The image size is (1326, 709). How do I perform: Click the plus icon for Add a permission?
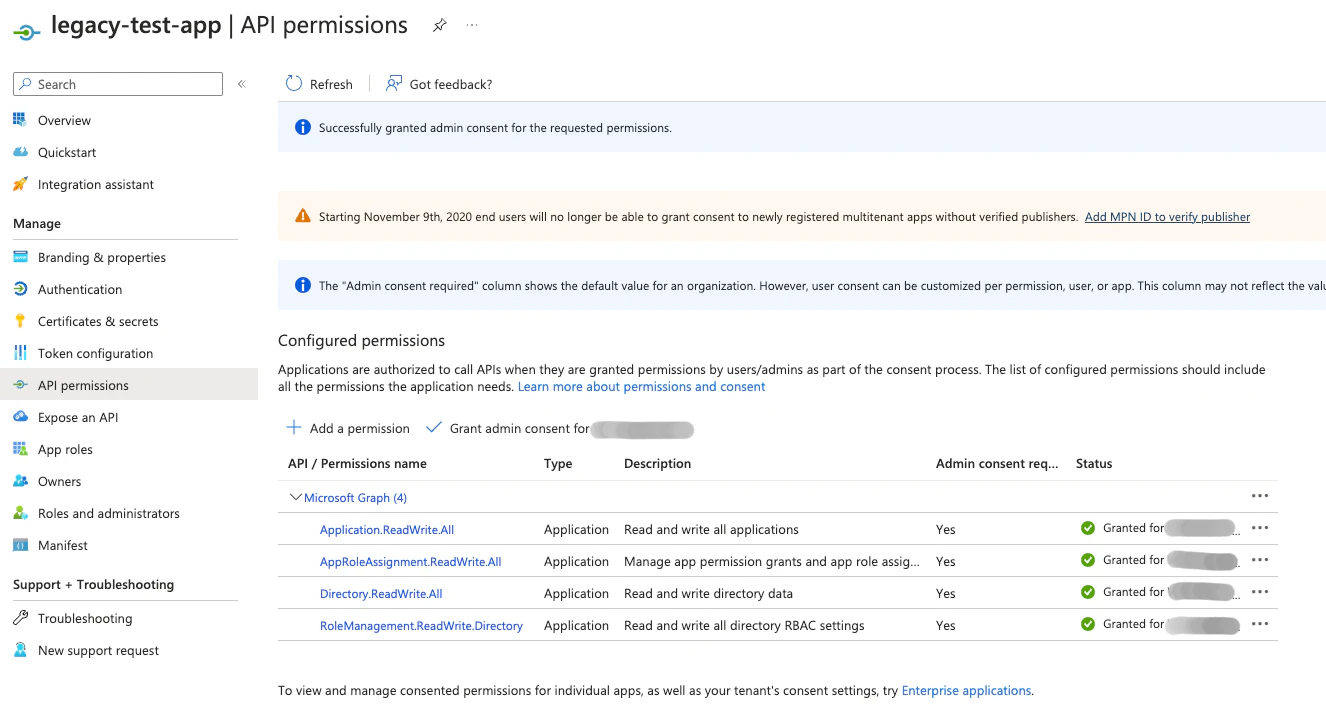point(294,428)
